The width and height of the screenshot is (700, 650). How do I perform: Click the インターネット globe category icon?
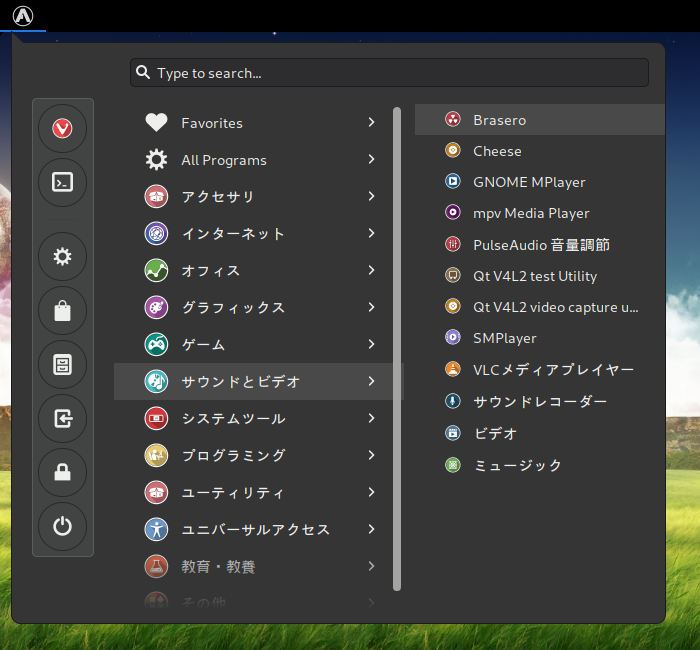coord(156,233)
